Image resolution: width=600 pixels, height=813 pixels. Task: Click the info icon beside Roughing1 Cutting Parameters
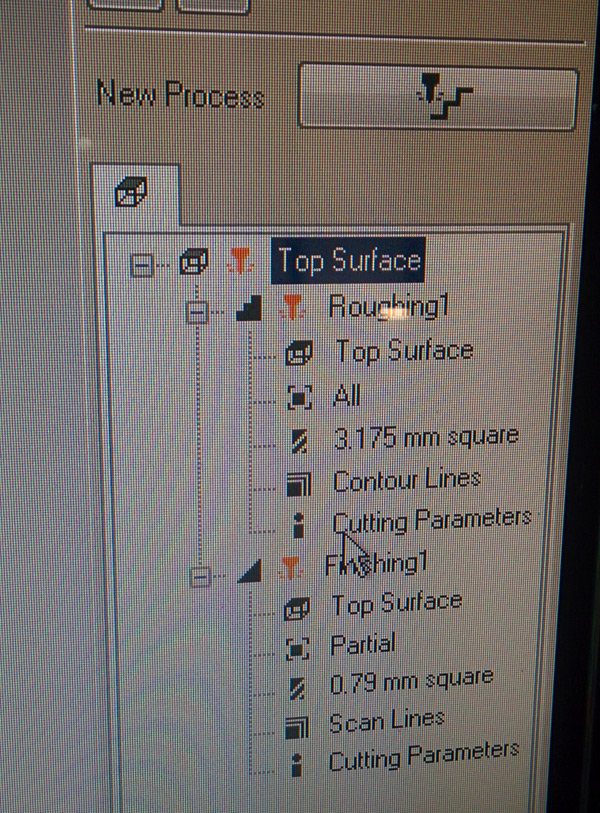click(x=298, y=525)
